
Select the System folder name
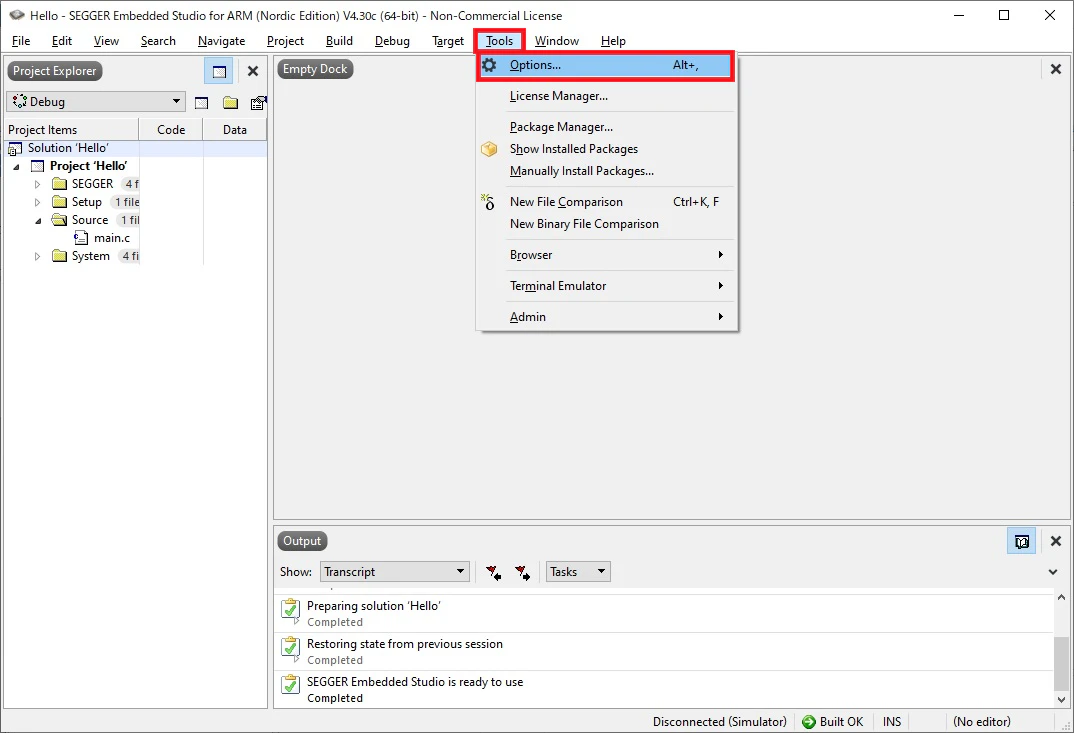coord(90,256)
